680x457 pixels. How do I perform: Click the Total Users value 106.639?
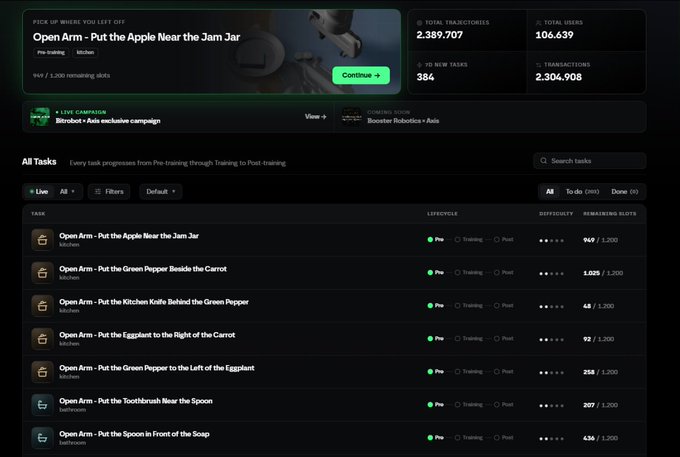(554, 35)
